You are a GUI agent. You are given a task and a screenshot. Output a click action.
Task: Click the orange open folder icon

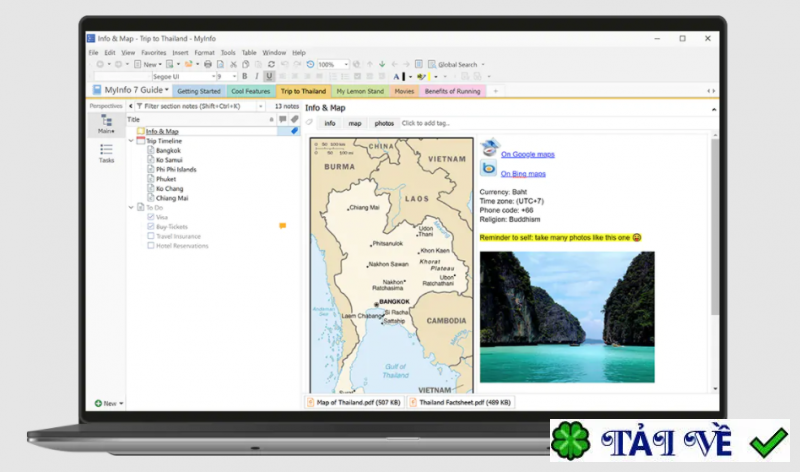[189, 64]
